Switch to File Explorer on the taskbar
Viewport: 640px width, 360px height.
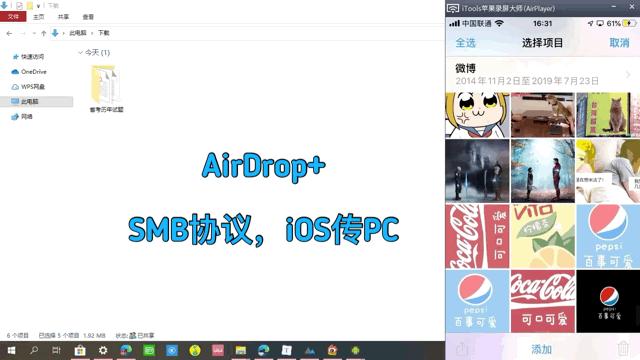[241, 350]
